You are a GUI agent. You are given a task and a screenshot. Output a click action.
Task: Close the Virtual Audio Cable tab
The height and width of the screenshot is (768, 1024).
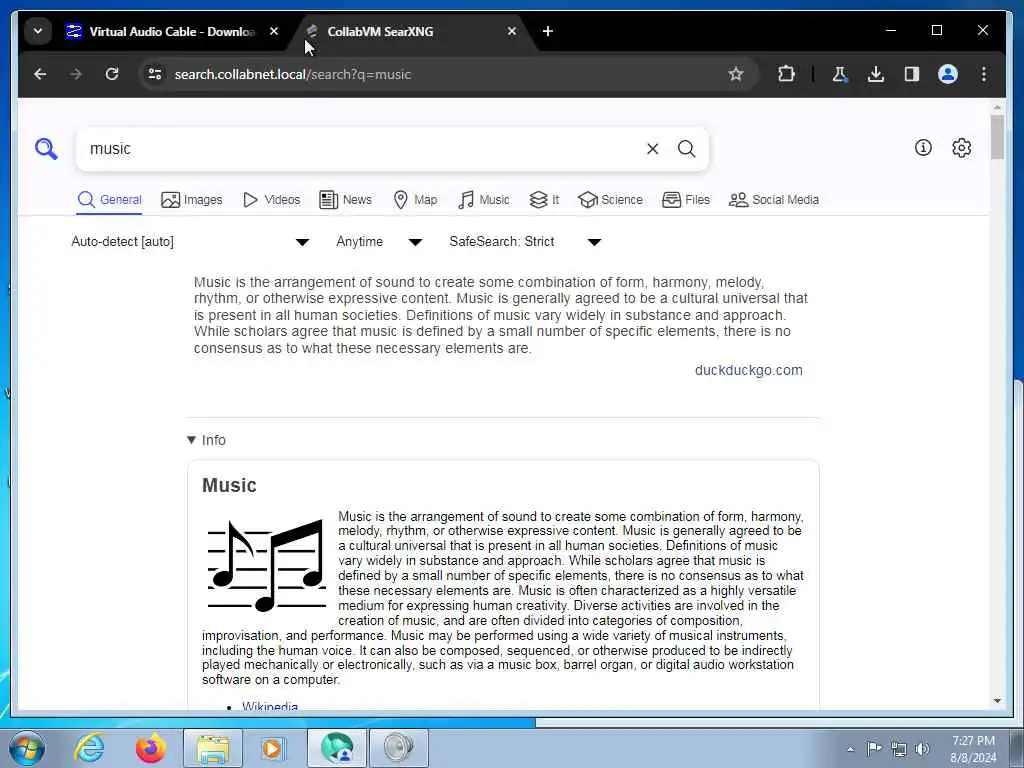tap(274, 31)
